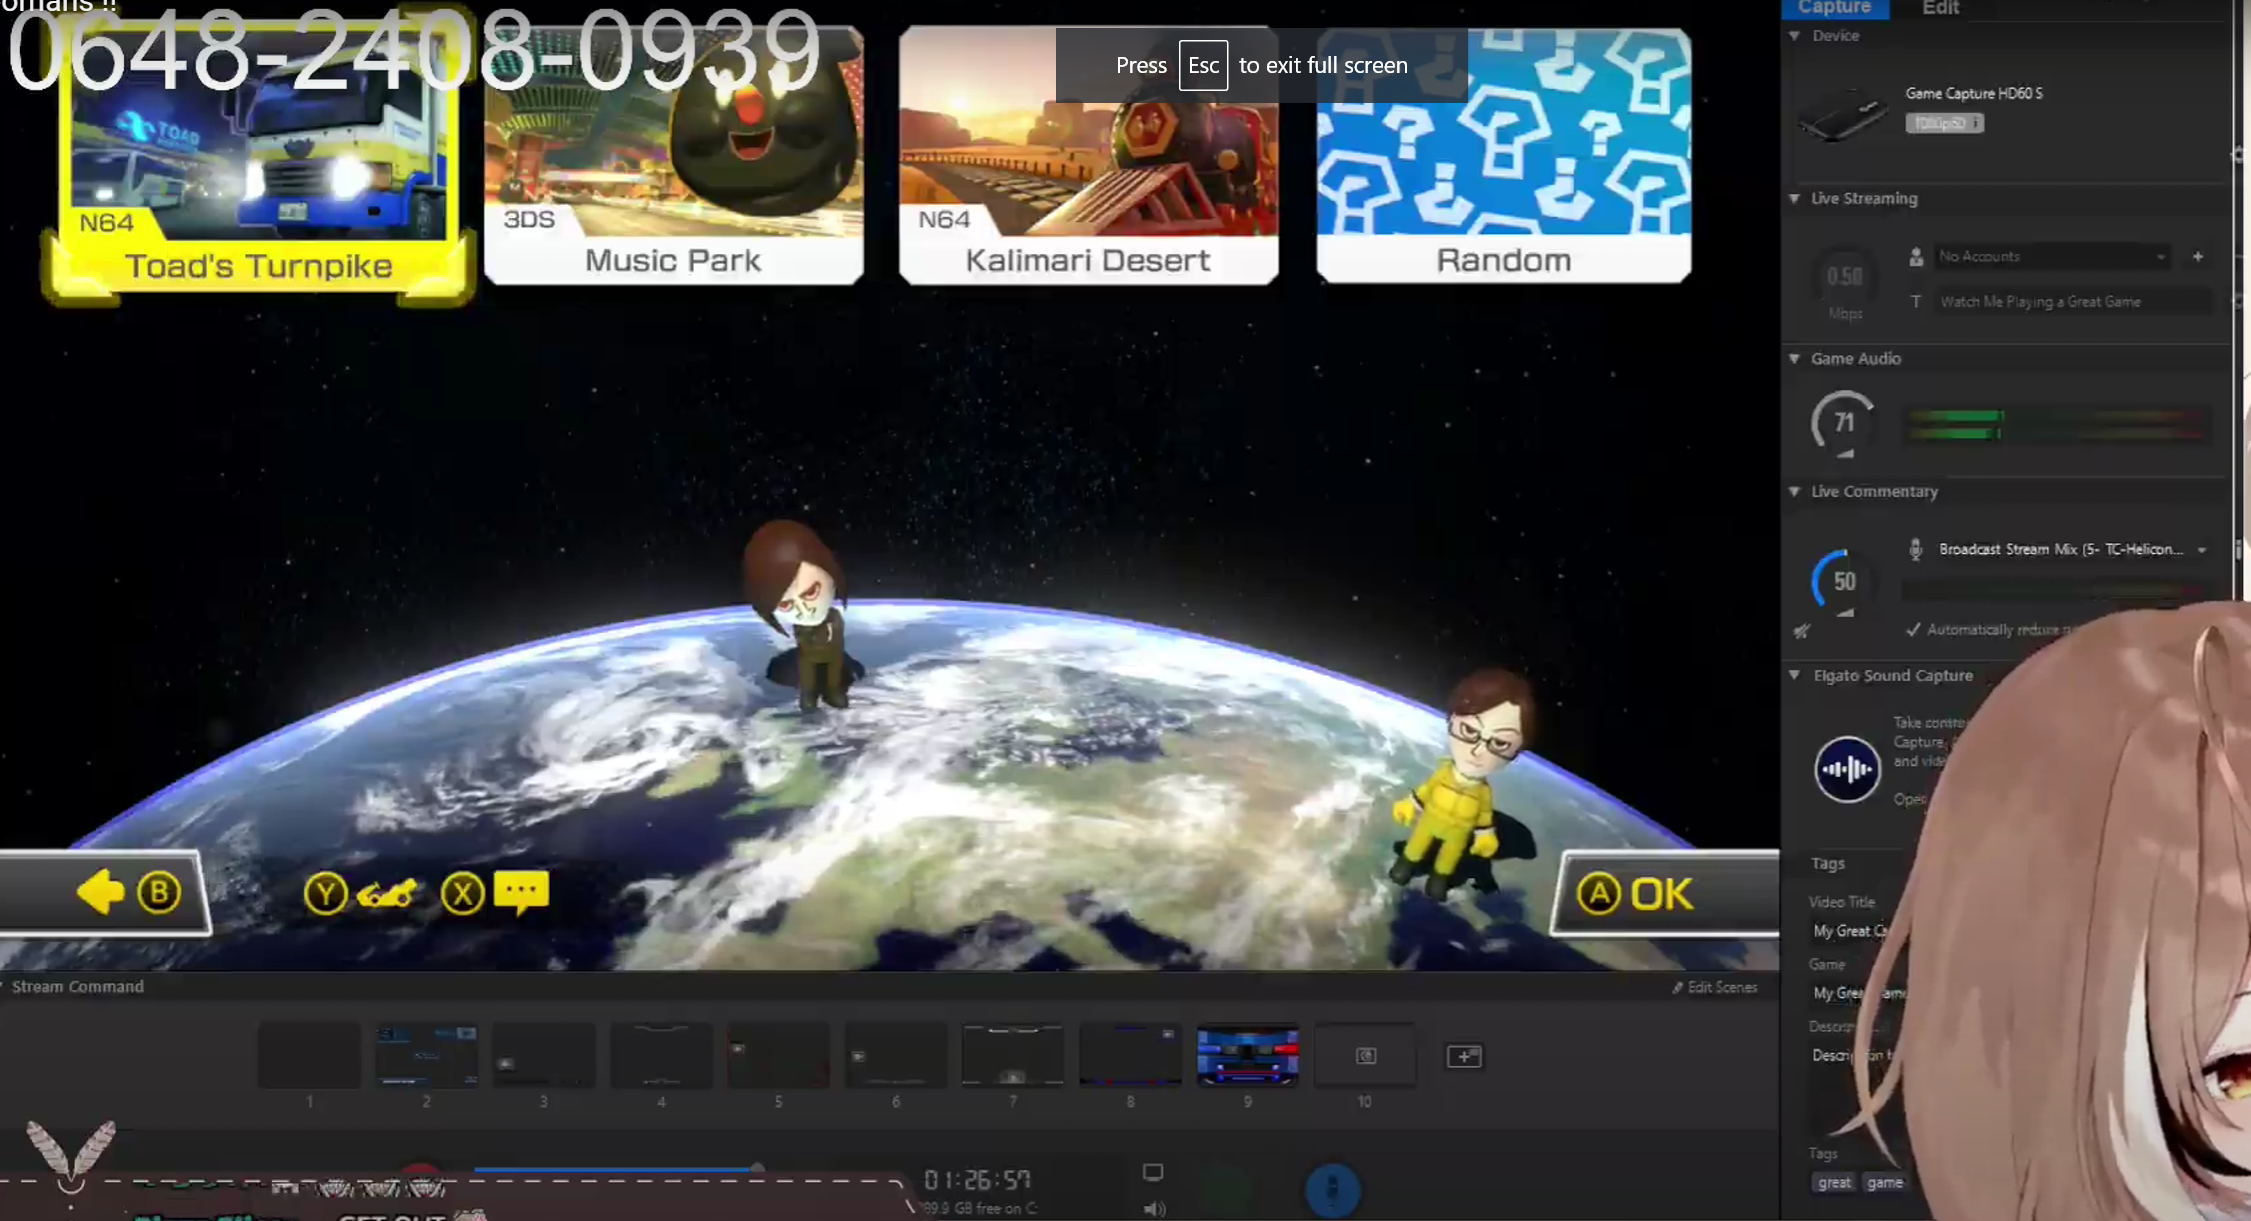This screenshot has height=1221, width=2251.
Task: Click the 1080p60 device info badge
Action: coord(1943,123)
